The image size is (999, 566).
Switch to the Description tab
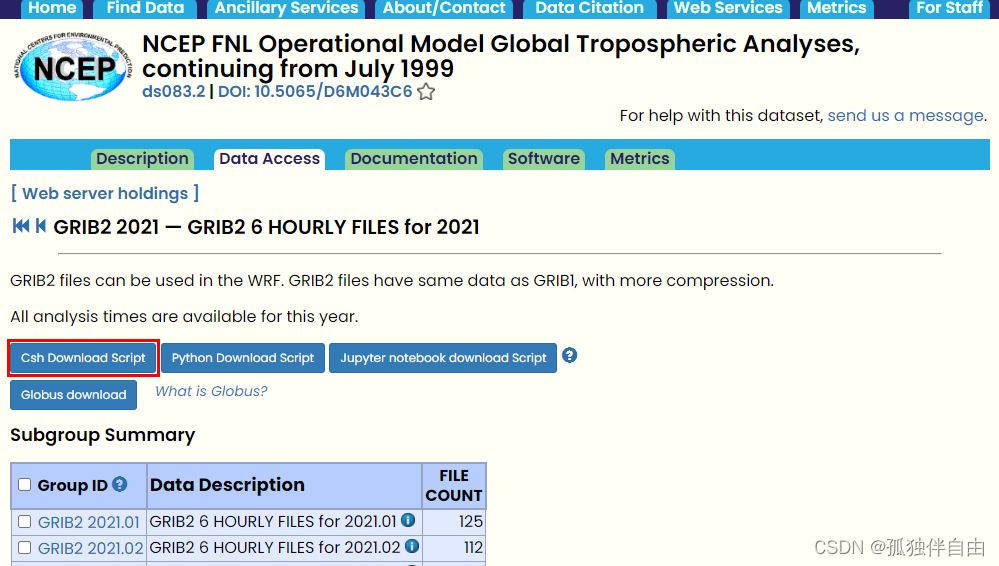(142, 159)
